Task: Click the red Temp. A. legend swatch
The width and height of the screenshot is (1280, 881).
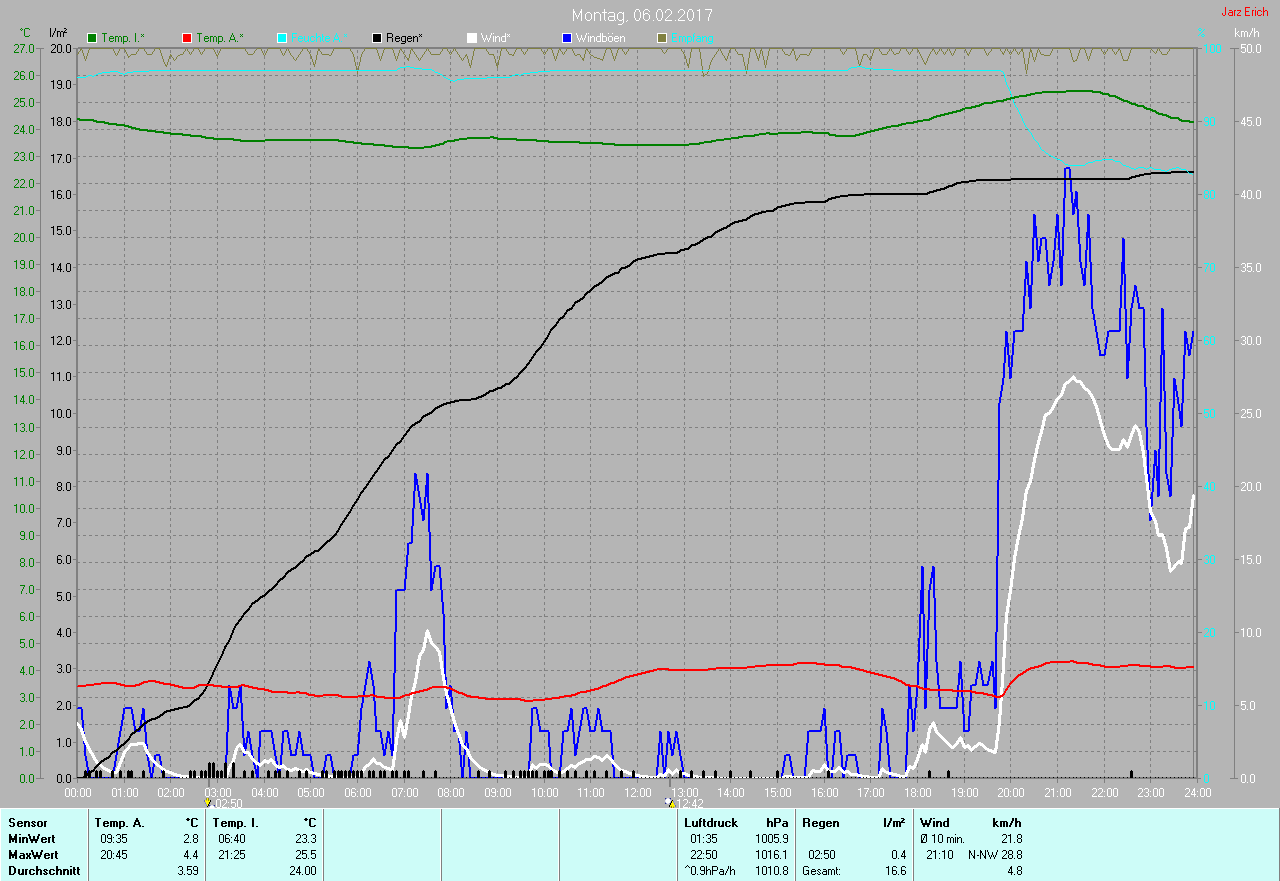Action: tap(187, 38)
